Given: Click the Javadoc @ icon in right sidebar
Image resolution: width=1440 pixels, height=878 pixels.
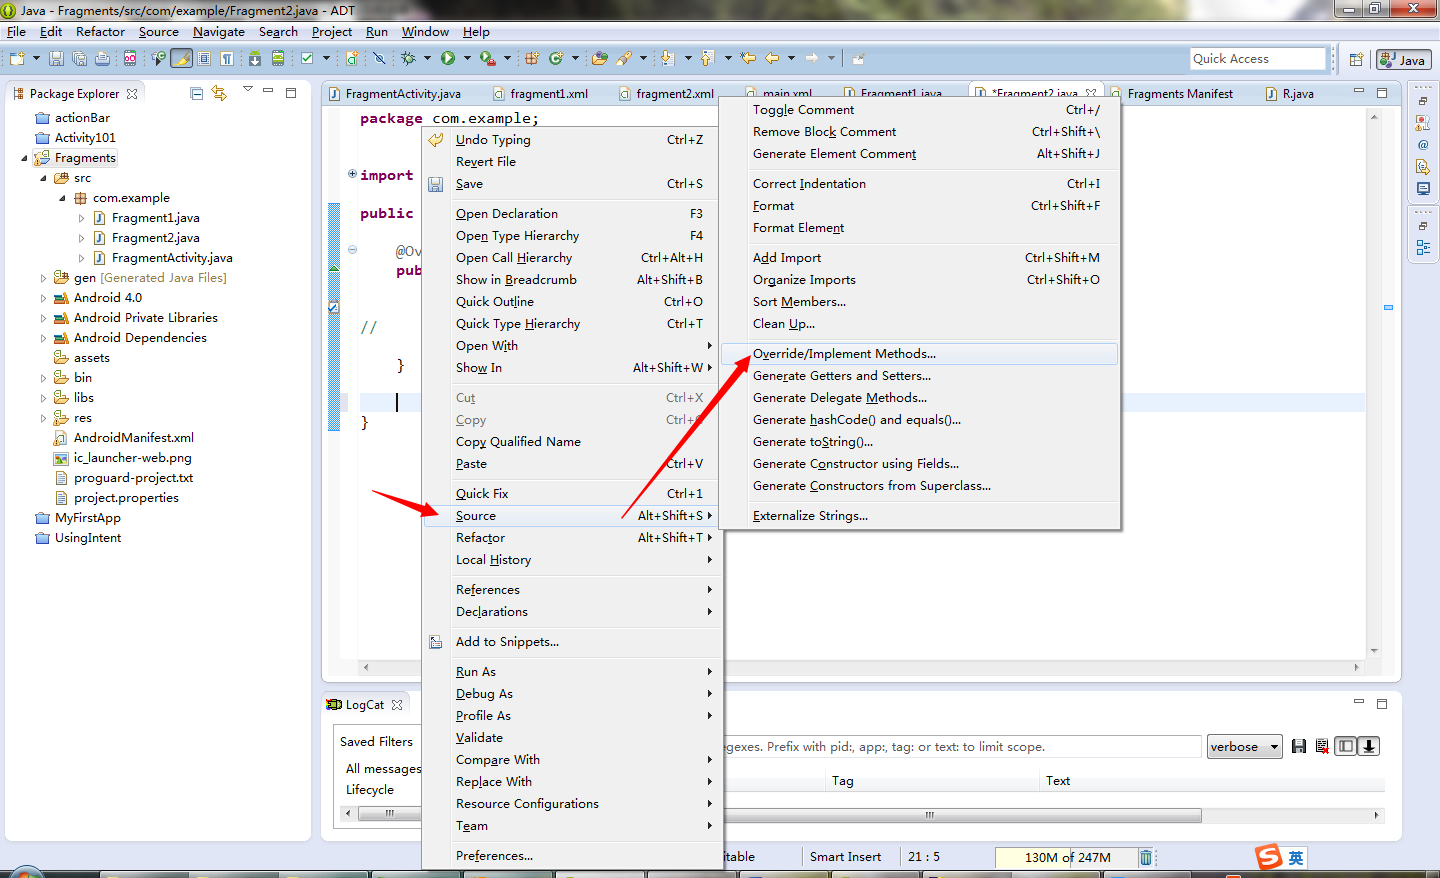Looking at the screenshot, I should coord(1423,145).
